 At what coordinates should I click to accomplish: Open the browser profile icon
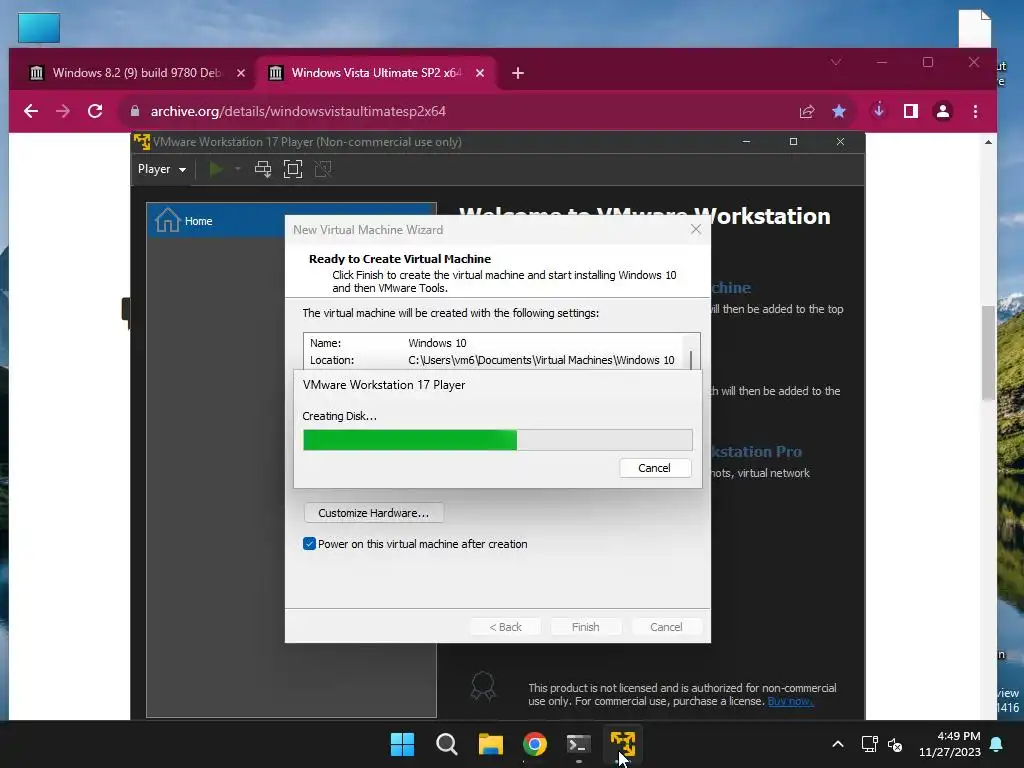click(x=943, y=111)
